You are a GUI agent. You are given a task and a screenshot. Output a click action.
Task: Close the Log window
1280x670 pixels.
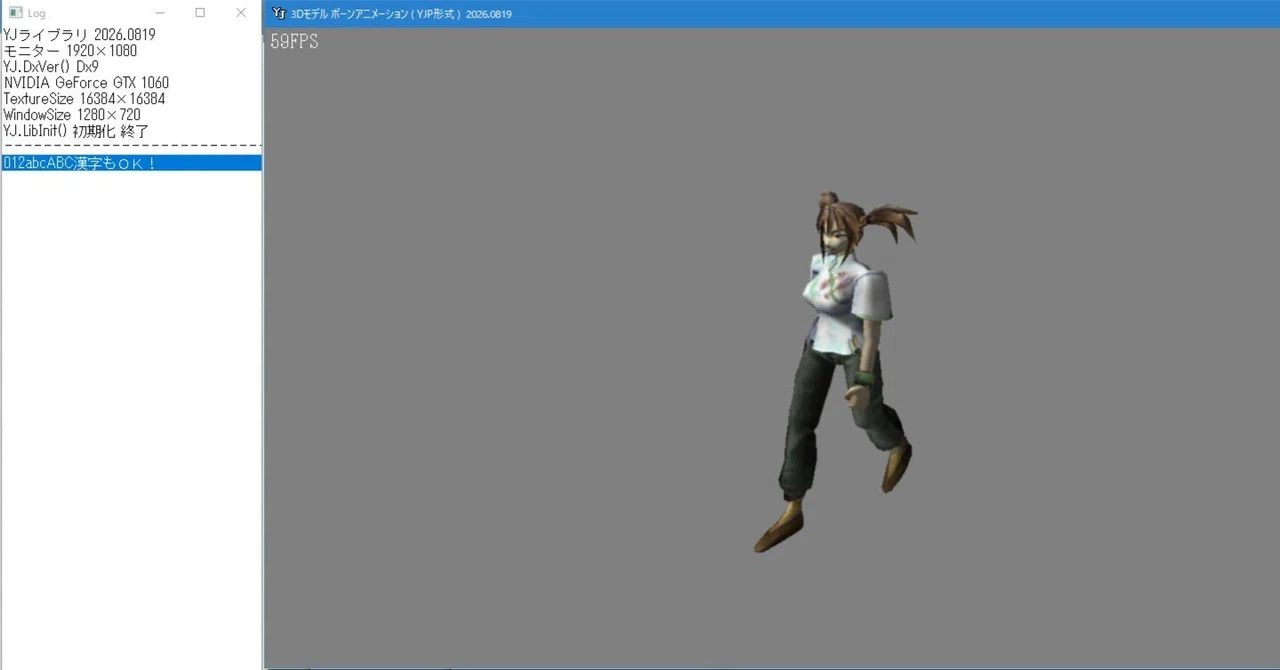point(241,13)
